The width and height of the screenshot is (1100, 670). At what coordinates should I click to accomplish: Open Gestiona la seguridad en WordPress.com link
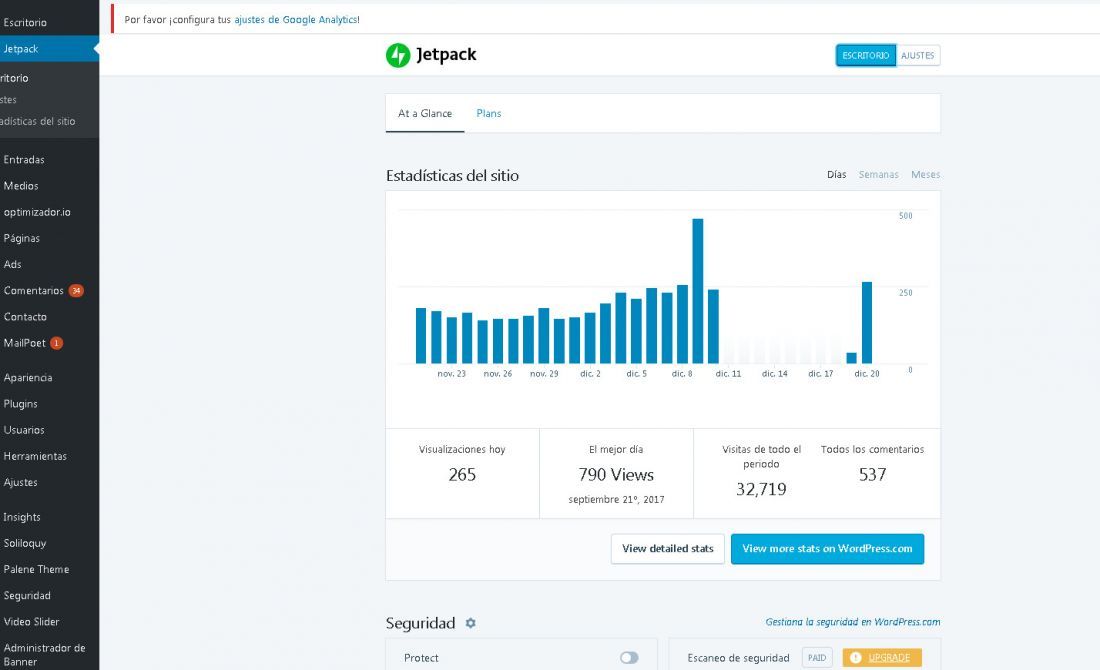coord(852,622)
